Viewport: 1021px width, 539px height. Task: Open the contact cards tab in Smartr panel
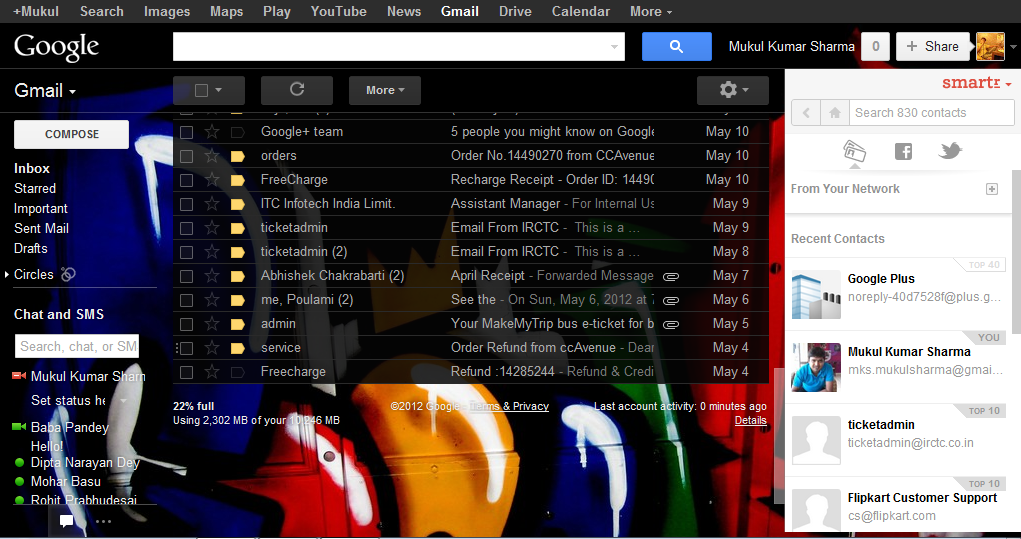click(x=854, y=151)
